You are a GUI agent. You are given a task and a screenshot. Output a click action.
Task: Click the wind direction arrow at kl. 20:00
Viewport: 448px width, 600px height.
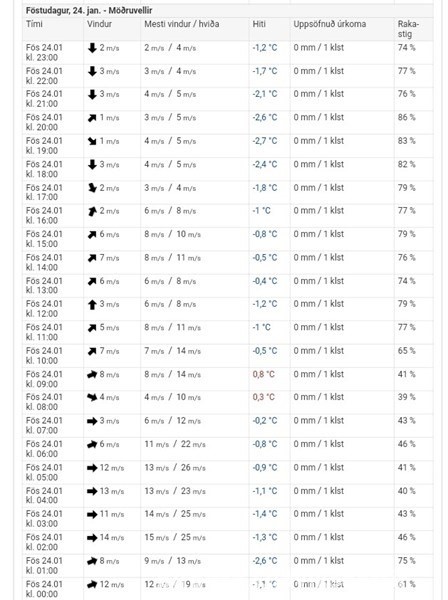(92, 118)
